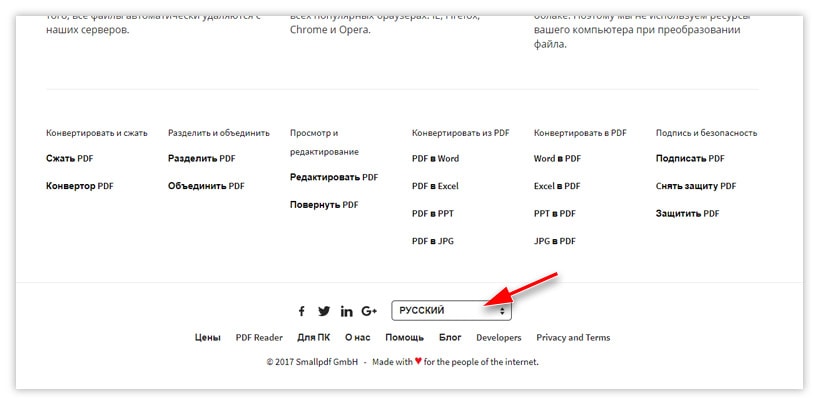Open the Developers footer link
This screenshot has height=402, width=820.
[x=498, y=338]
